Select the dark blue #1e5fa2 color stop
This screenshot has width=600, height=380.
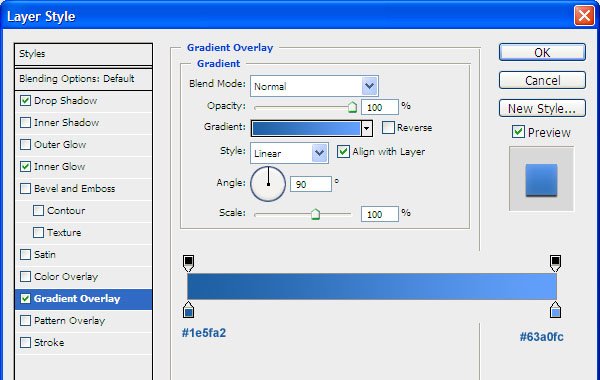click(x=188, y=310)
